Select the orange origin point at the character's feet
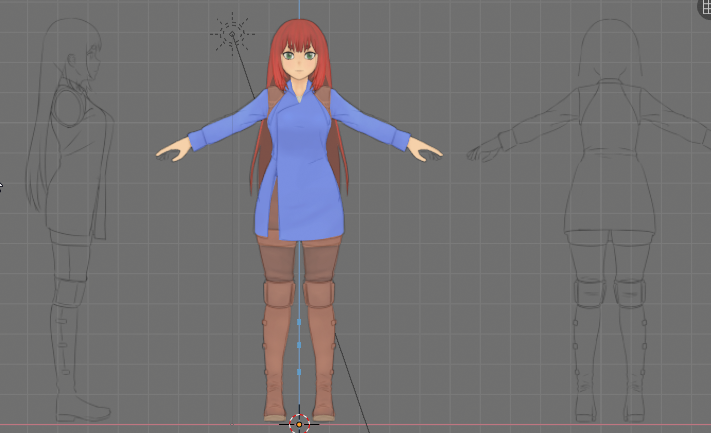The width and height of the screenshot is (711, 433). point(299,424)
